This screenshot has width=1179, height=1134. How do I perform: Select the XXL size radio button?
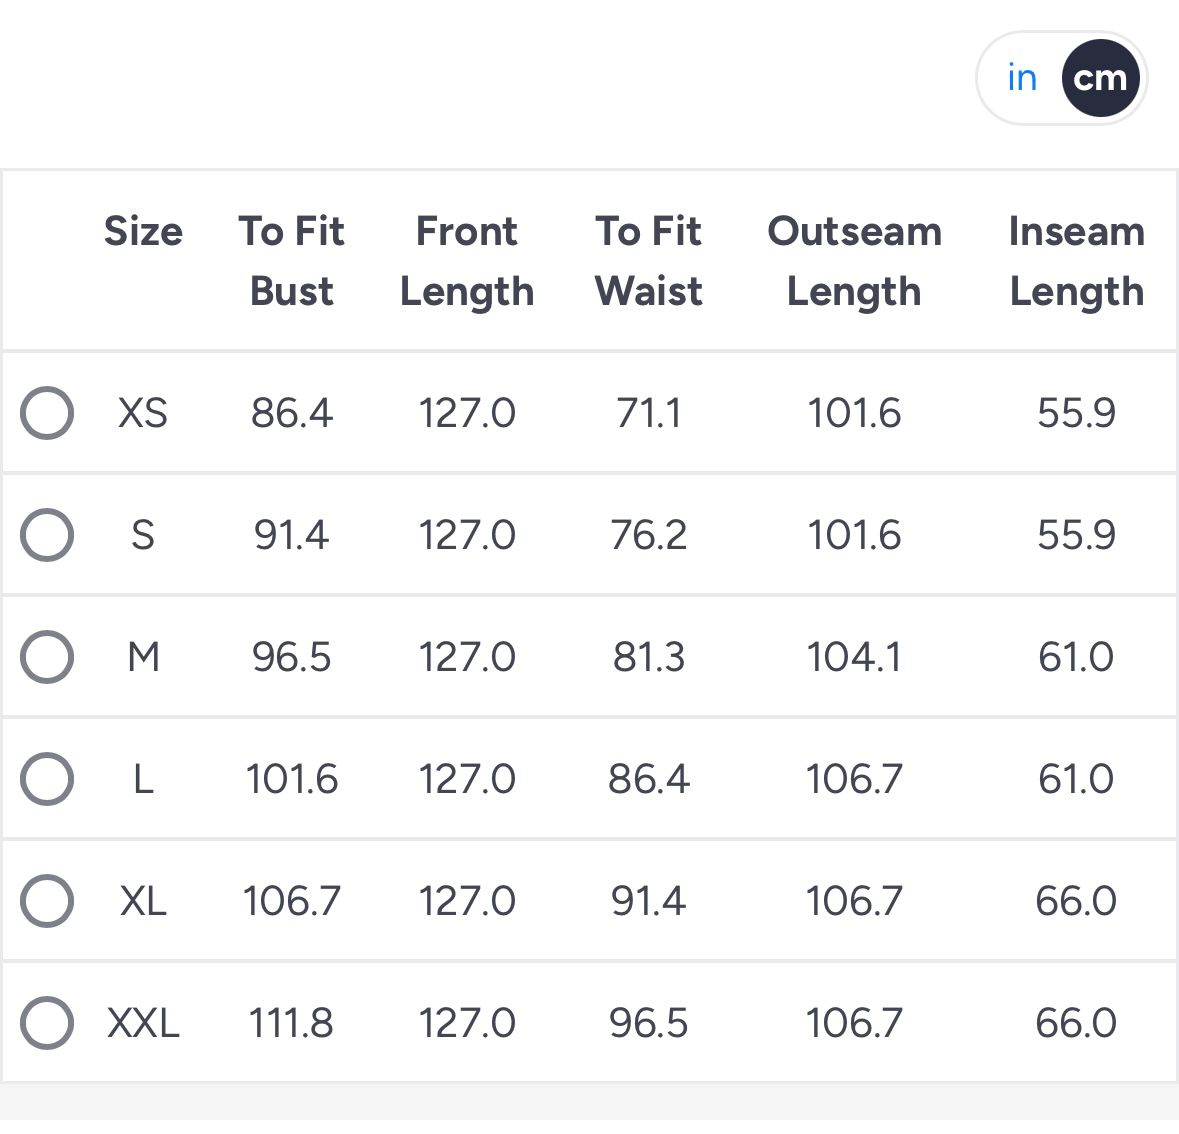(47, 1022)
